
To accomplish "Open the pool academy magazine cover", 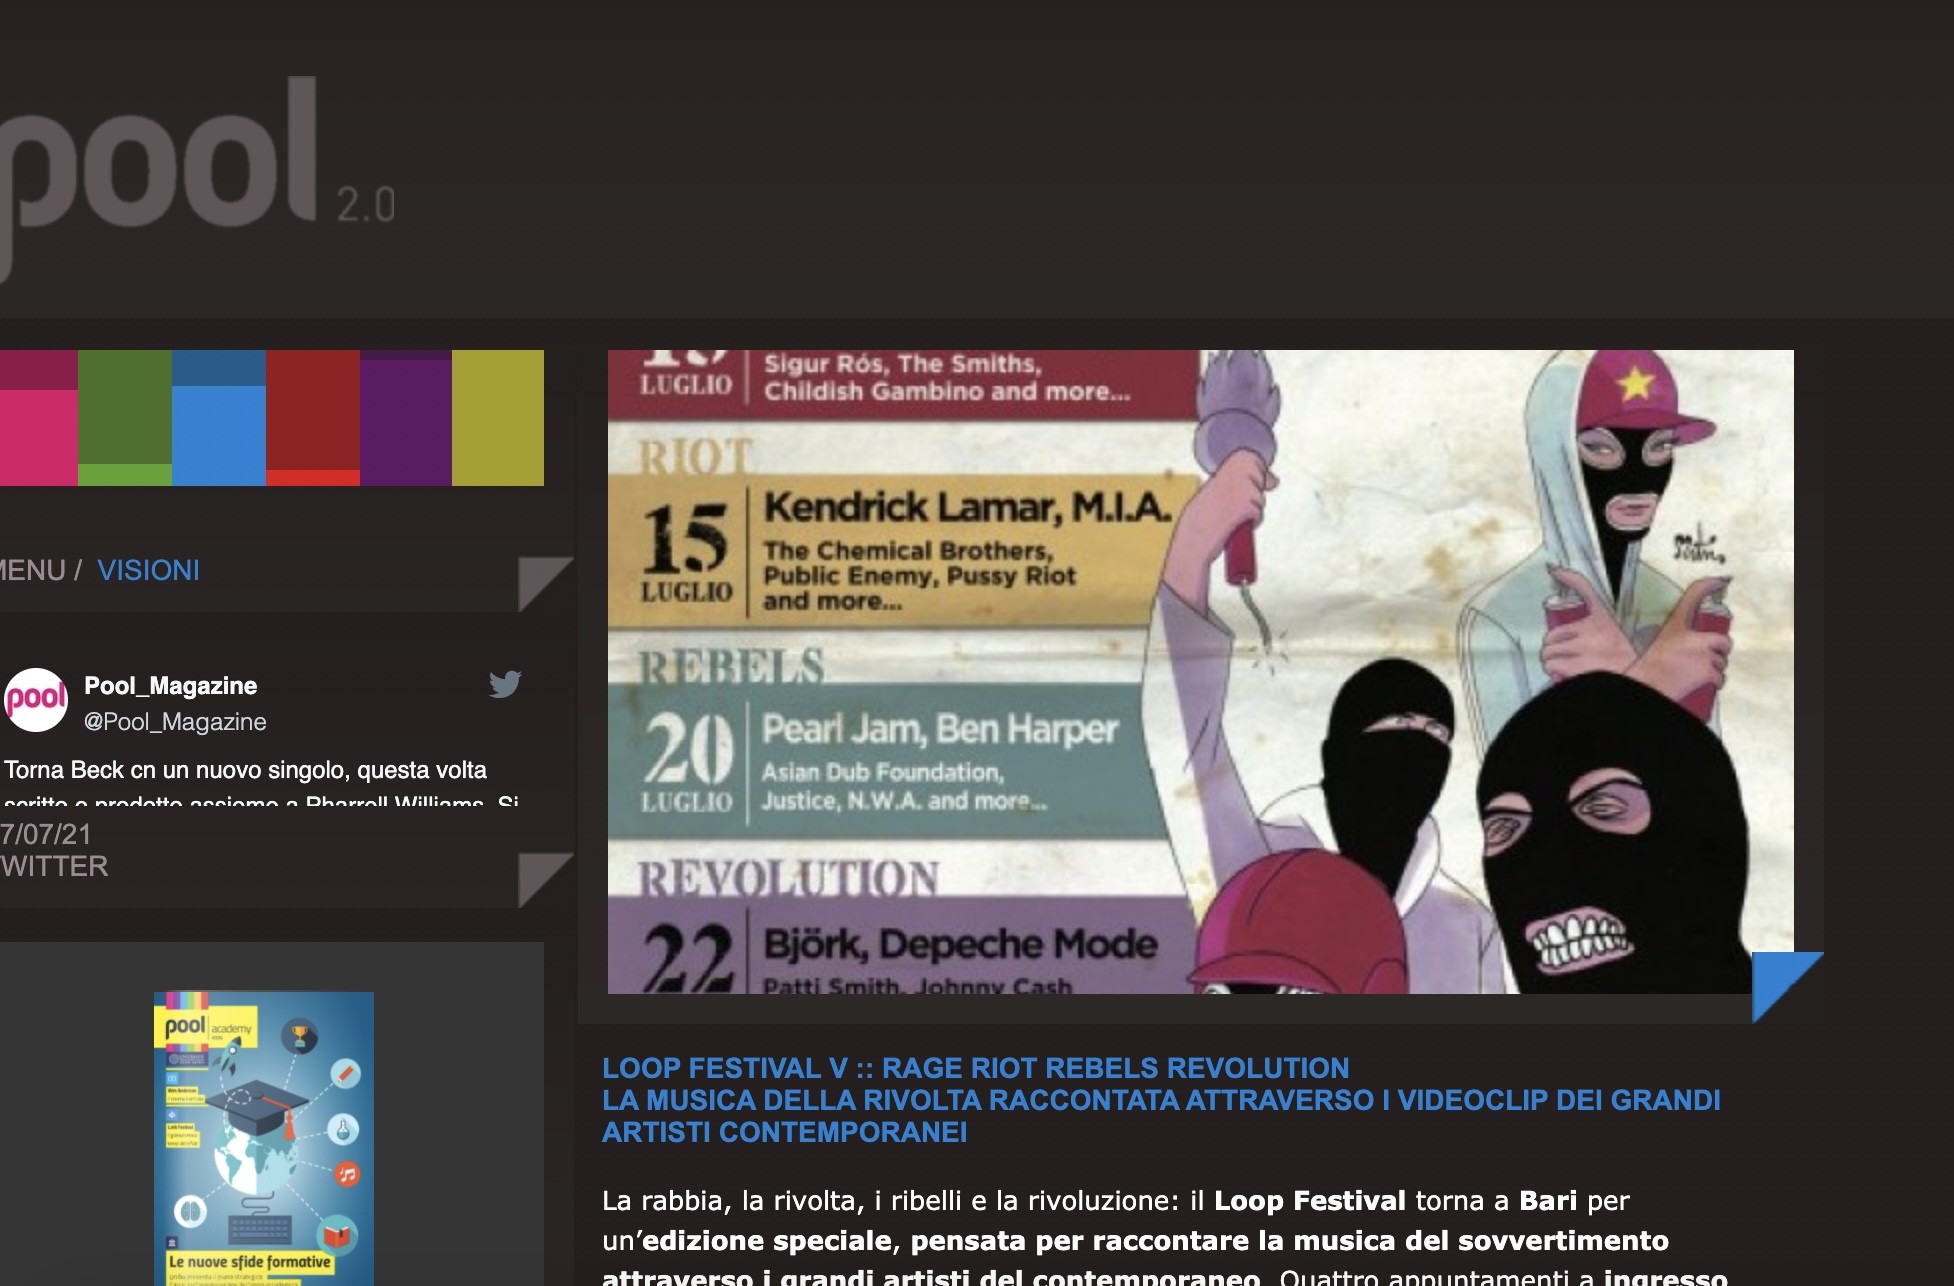I will pos(264,1139).
